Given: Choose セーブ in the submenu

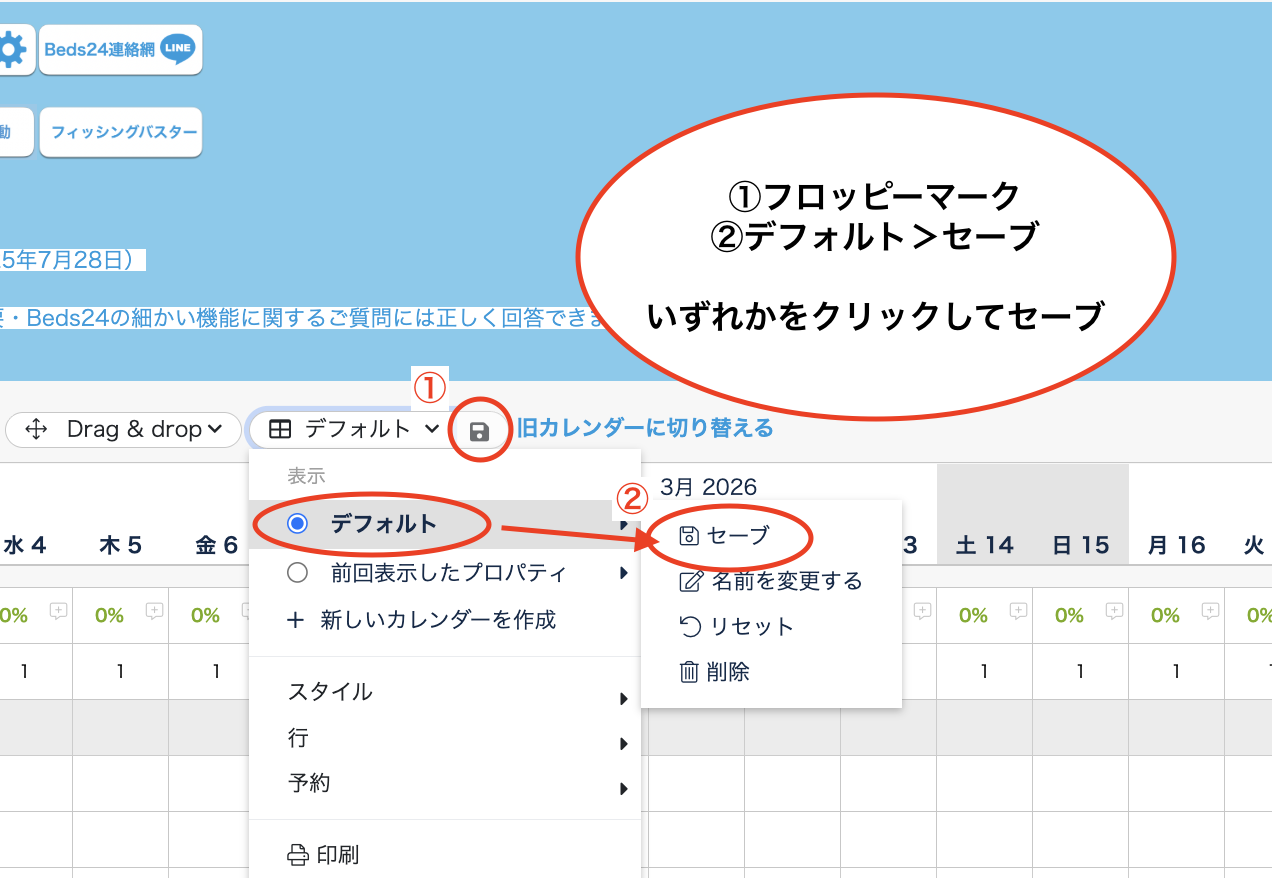Looking at the screenshot, I should pos(726,536).
